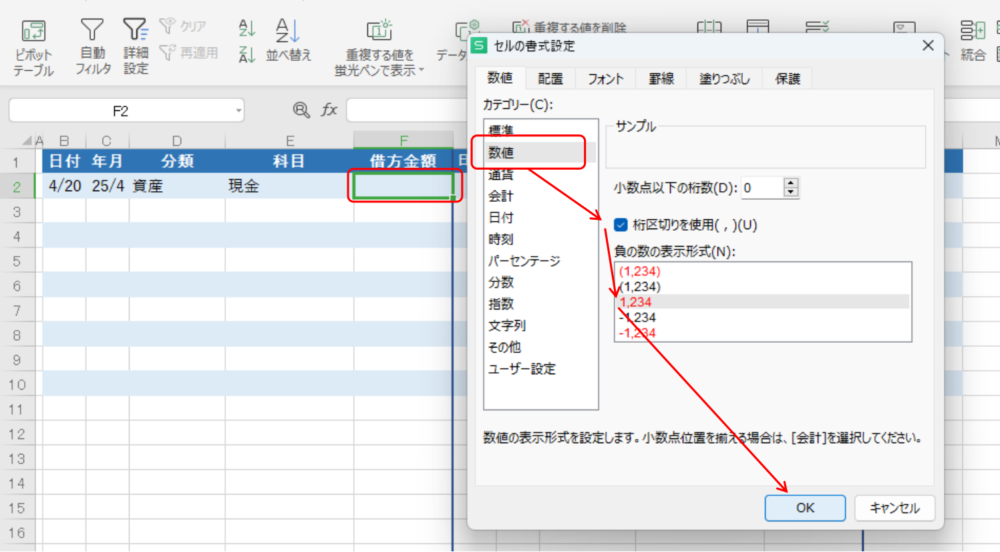
Task: Click the fx insert function icon
Action: [x=329, y=110]
